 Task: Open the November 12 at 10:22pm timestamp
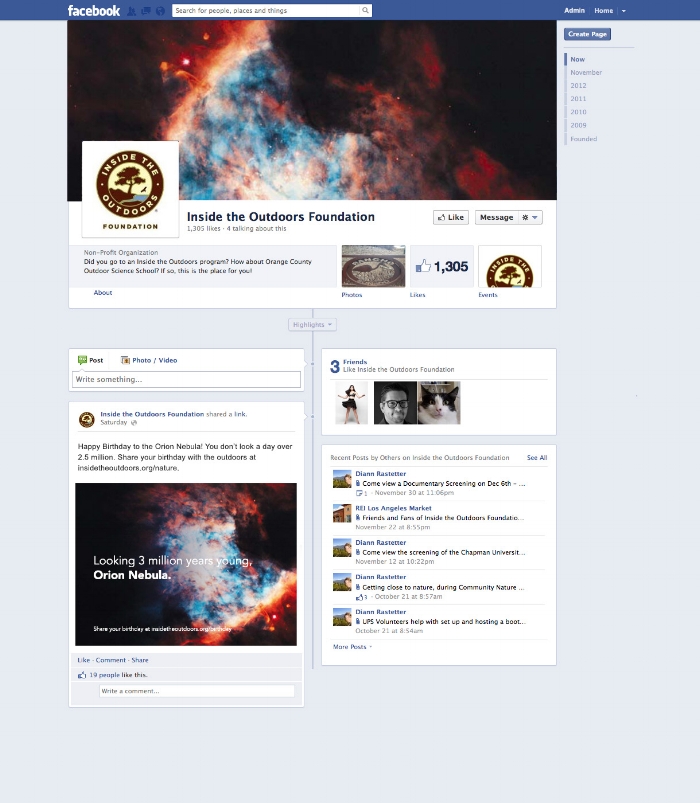tap(395, 562)
